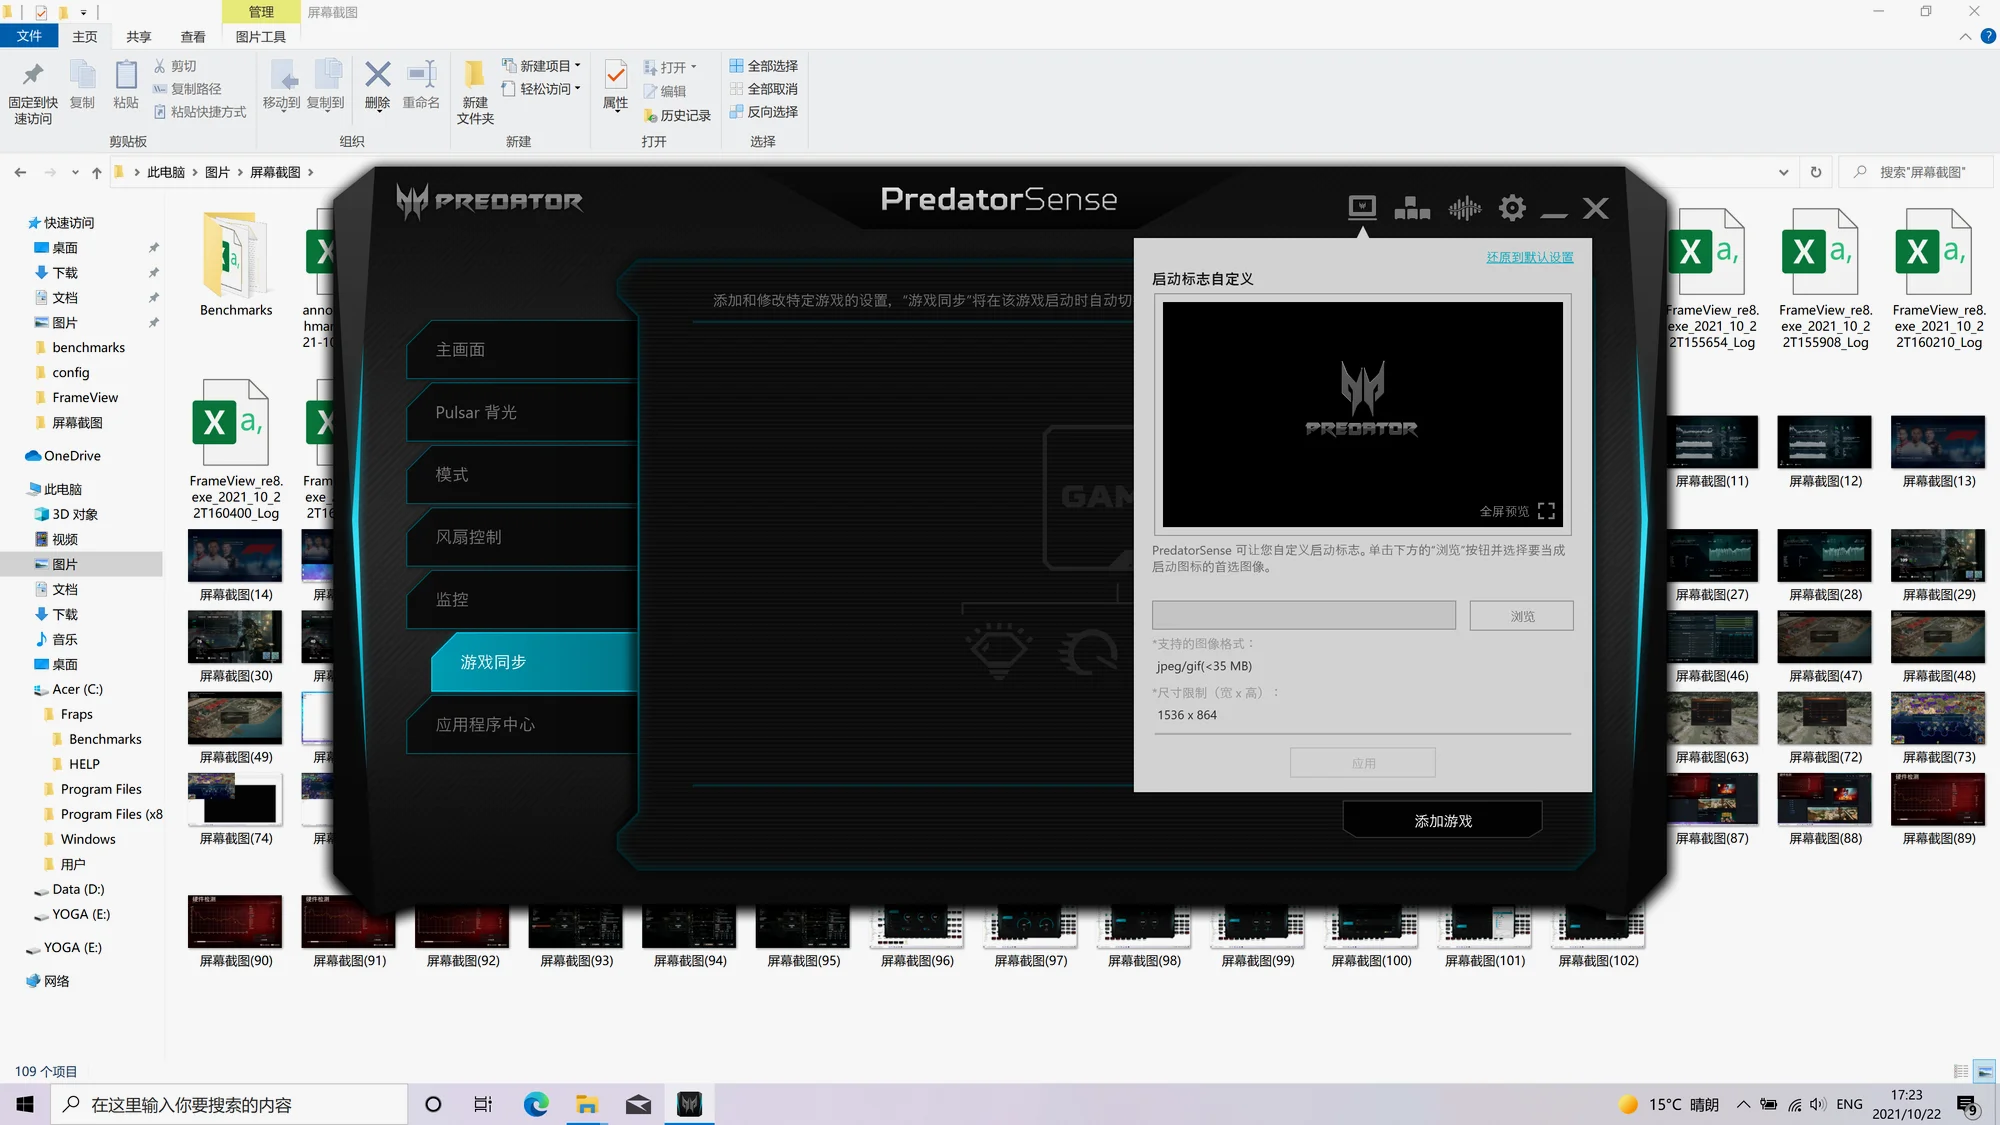Open File Explorer from taskbar
The image size is (2000, 1125).
click(587, 1104)
